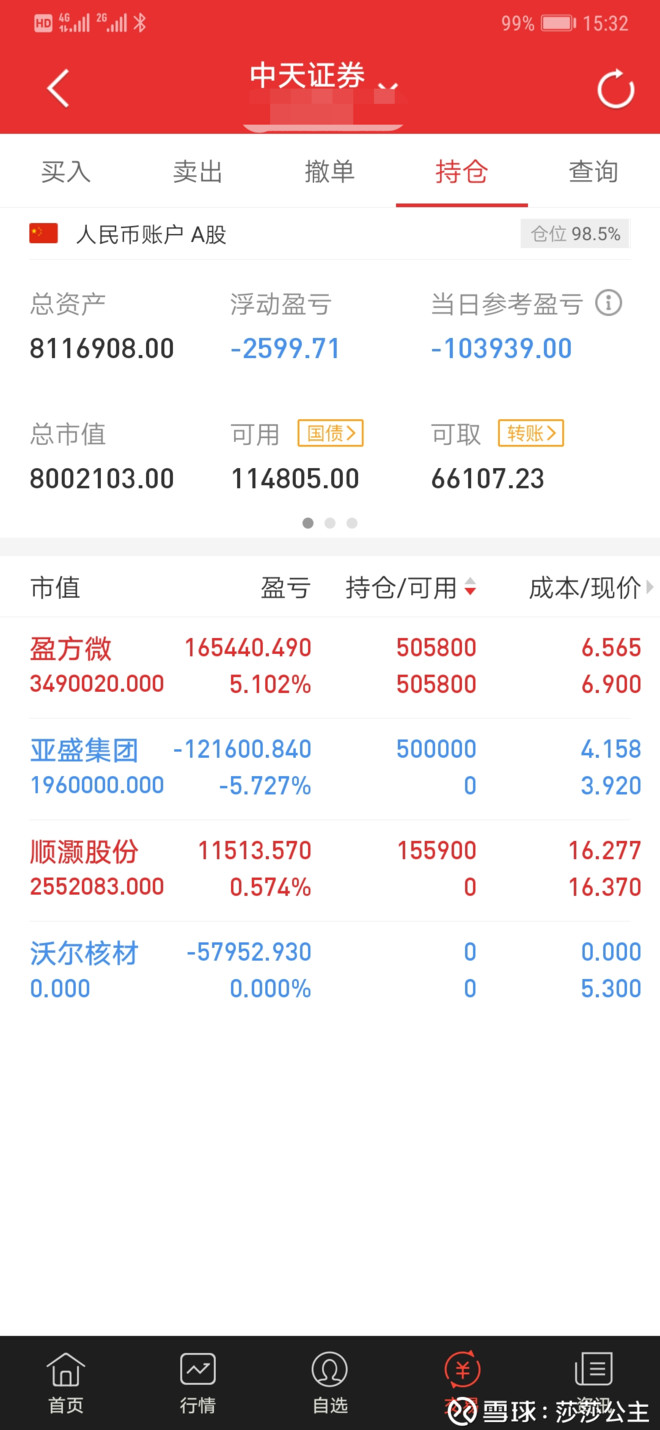This screenshot has width=660, height=1430.
Task: Tap 浮动盈亏 value -2599.71
Action: [x=286, y=349]
